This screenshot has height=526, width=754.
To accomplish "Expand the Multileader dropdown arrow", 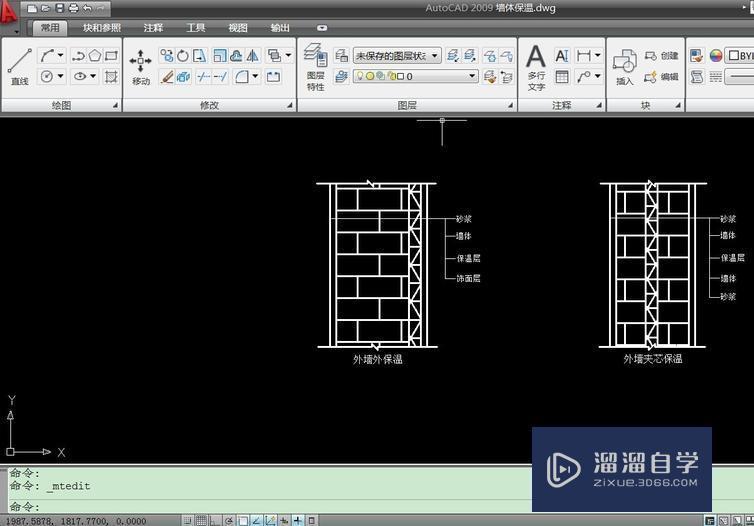I will point(597,76).
